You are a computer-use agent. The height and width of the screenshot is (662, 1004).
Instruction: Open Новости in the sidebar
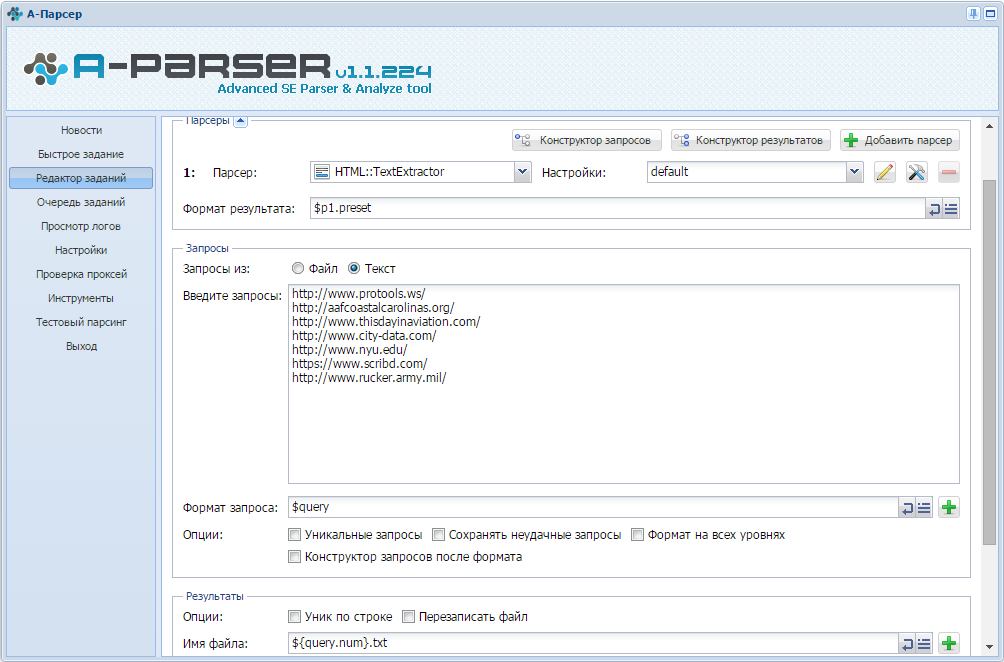coord(81,130)
